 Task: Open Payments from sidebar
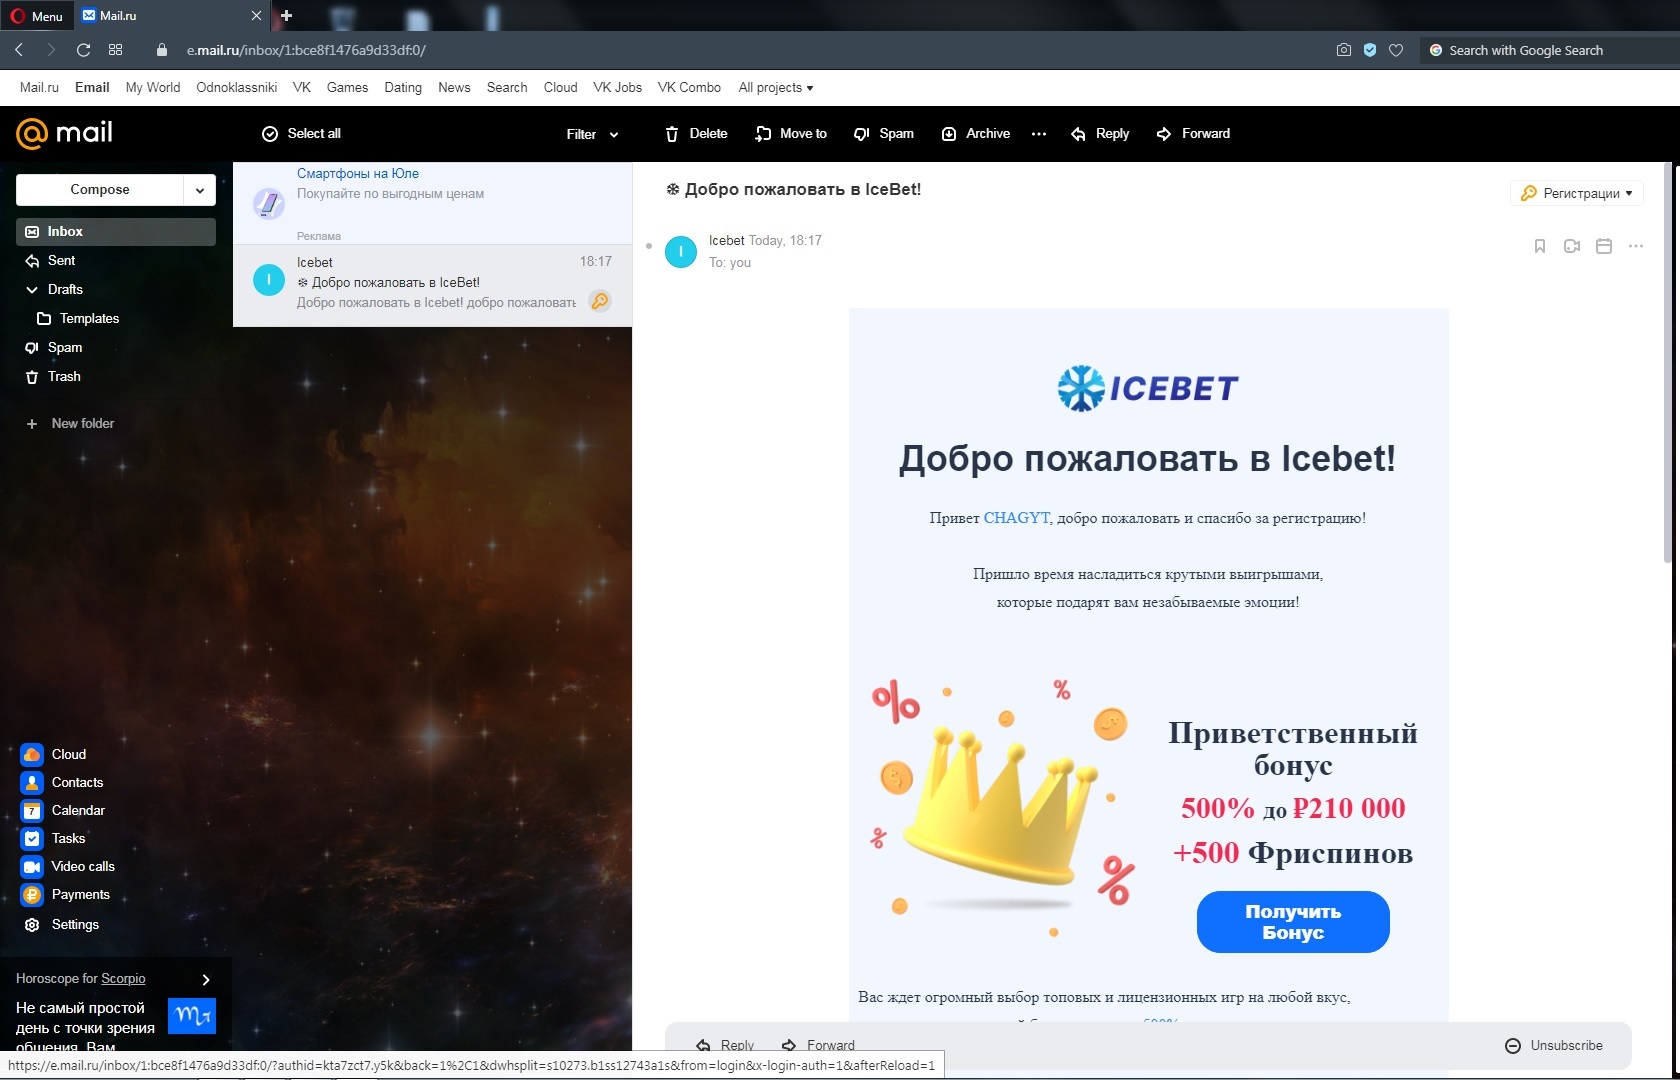65,895
